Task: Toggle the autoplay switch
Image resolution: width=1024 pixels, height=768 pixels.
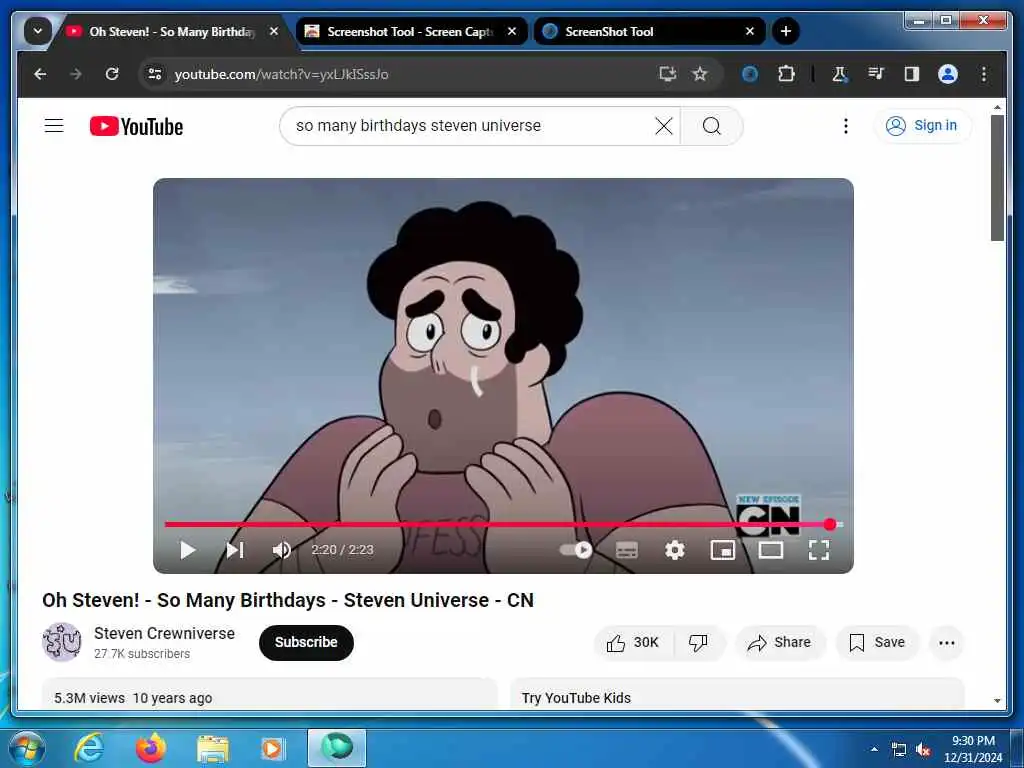Action: 576,550
